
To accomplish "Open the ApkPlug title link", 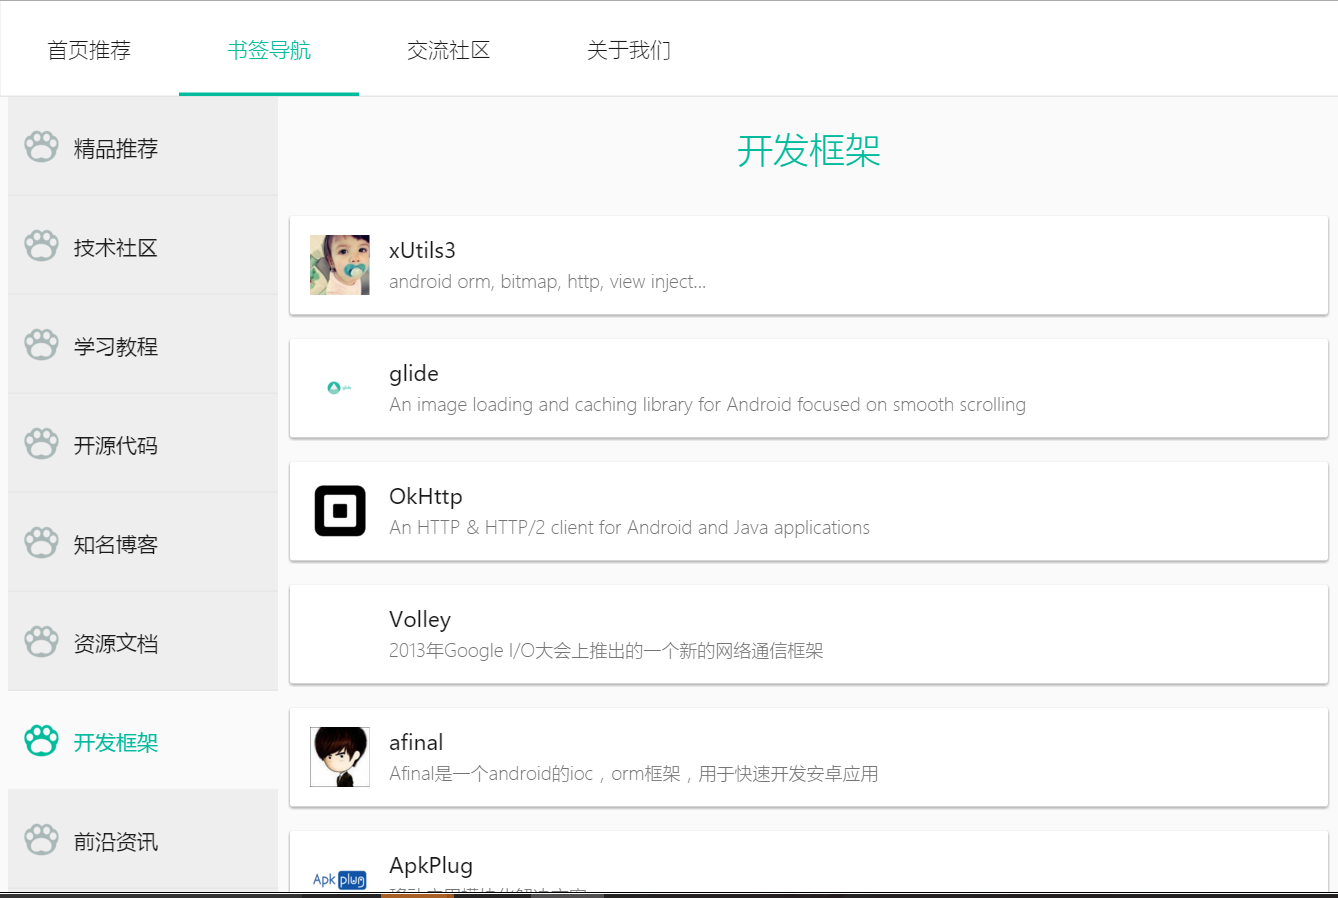I will (431, 866).
